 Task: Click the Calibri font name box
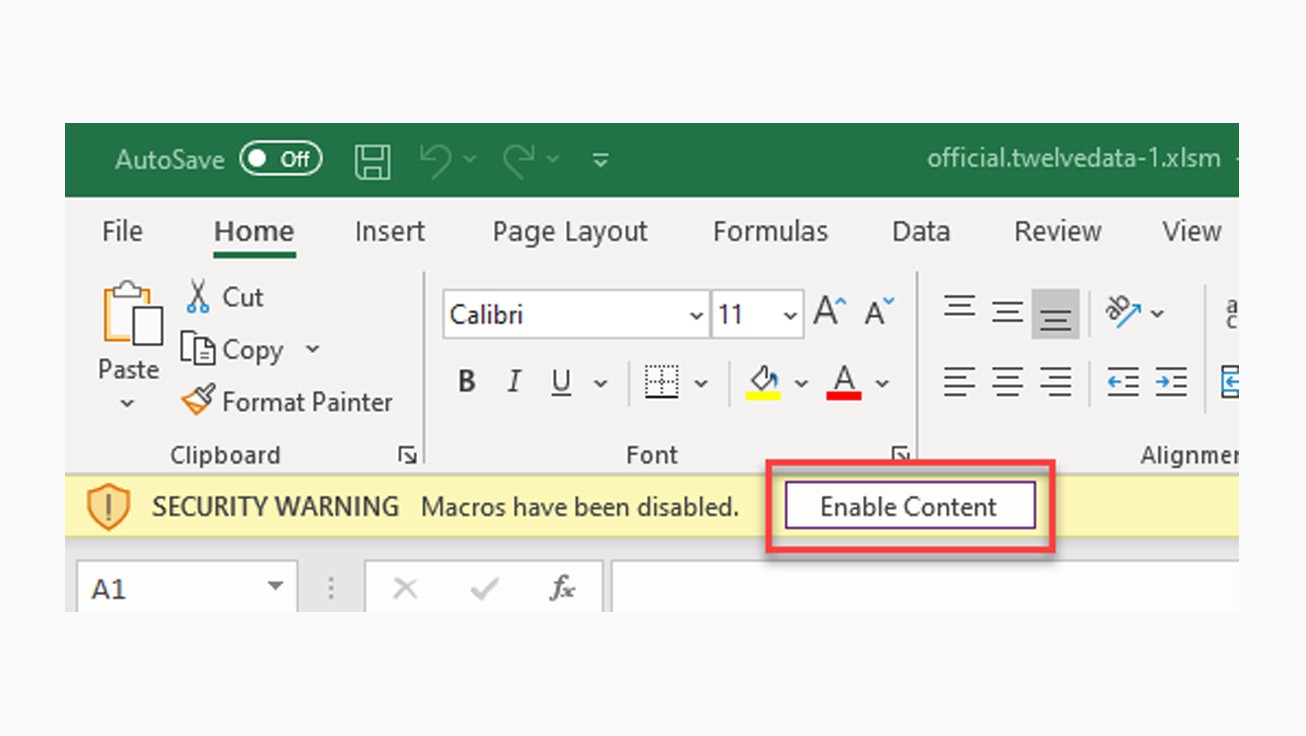565,315
